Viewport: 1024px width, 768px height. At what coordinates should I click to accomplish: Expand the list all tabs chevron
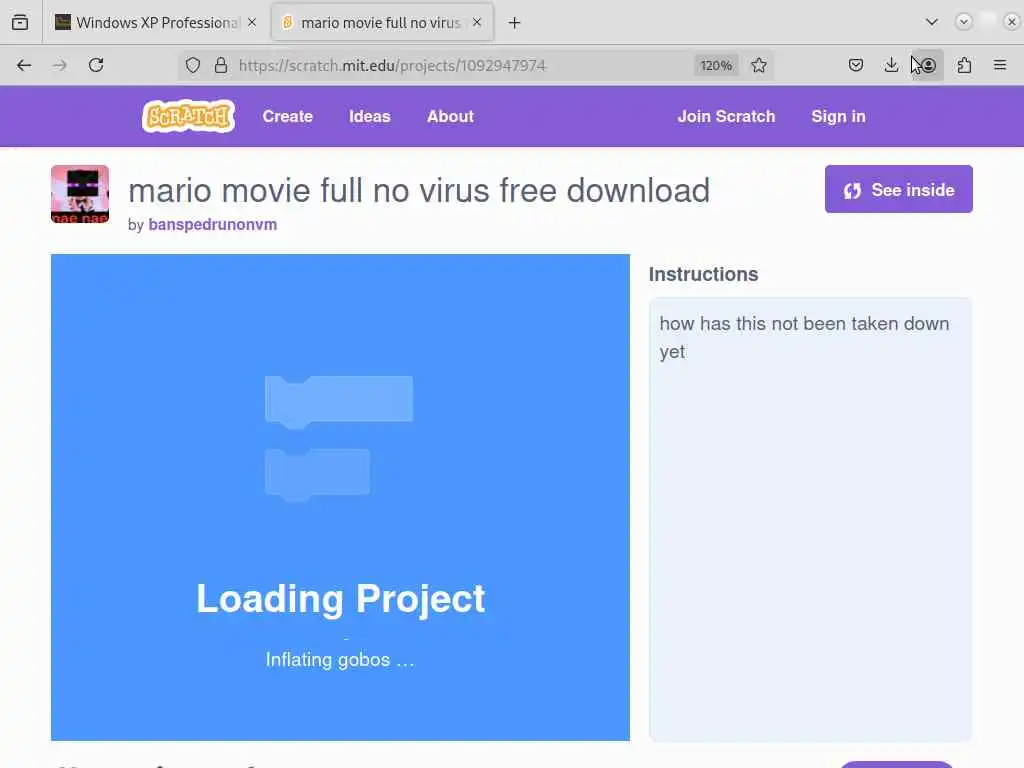[x=932, y=22]
